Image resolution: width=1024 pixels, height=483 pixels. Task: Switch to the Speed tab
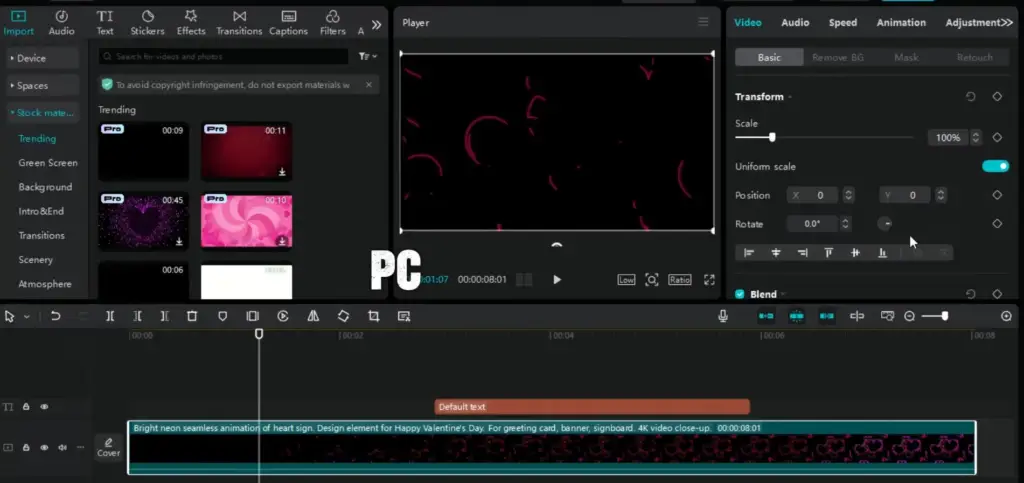point(842,22)
